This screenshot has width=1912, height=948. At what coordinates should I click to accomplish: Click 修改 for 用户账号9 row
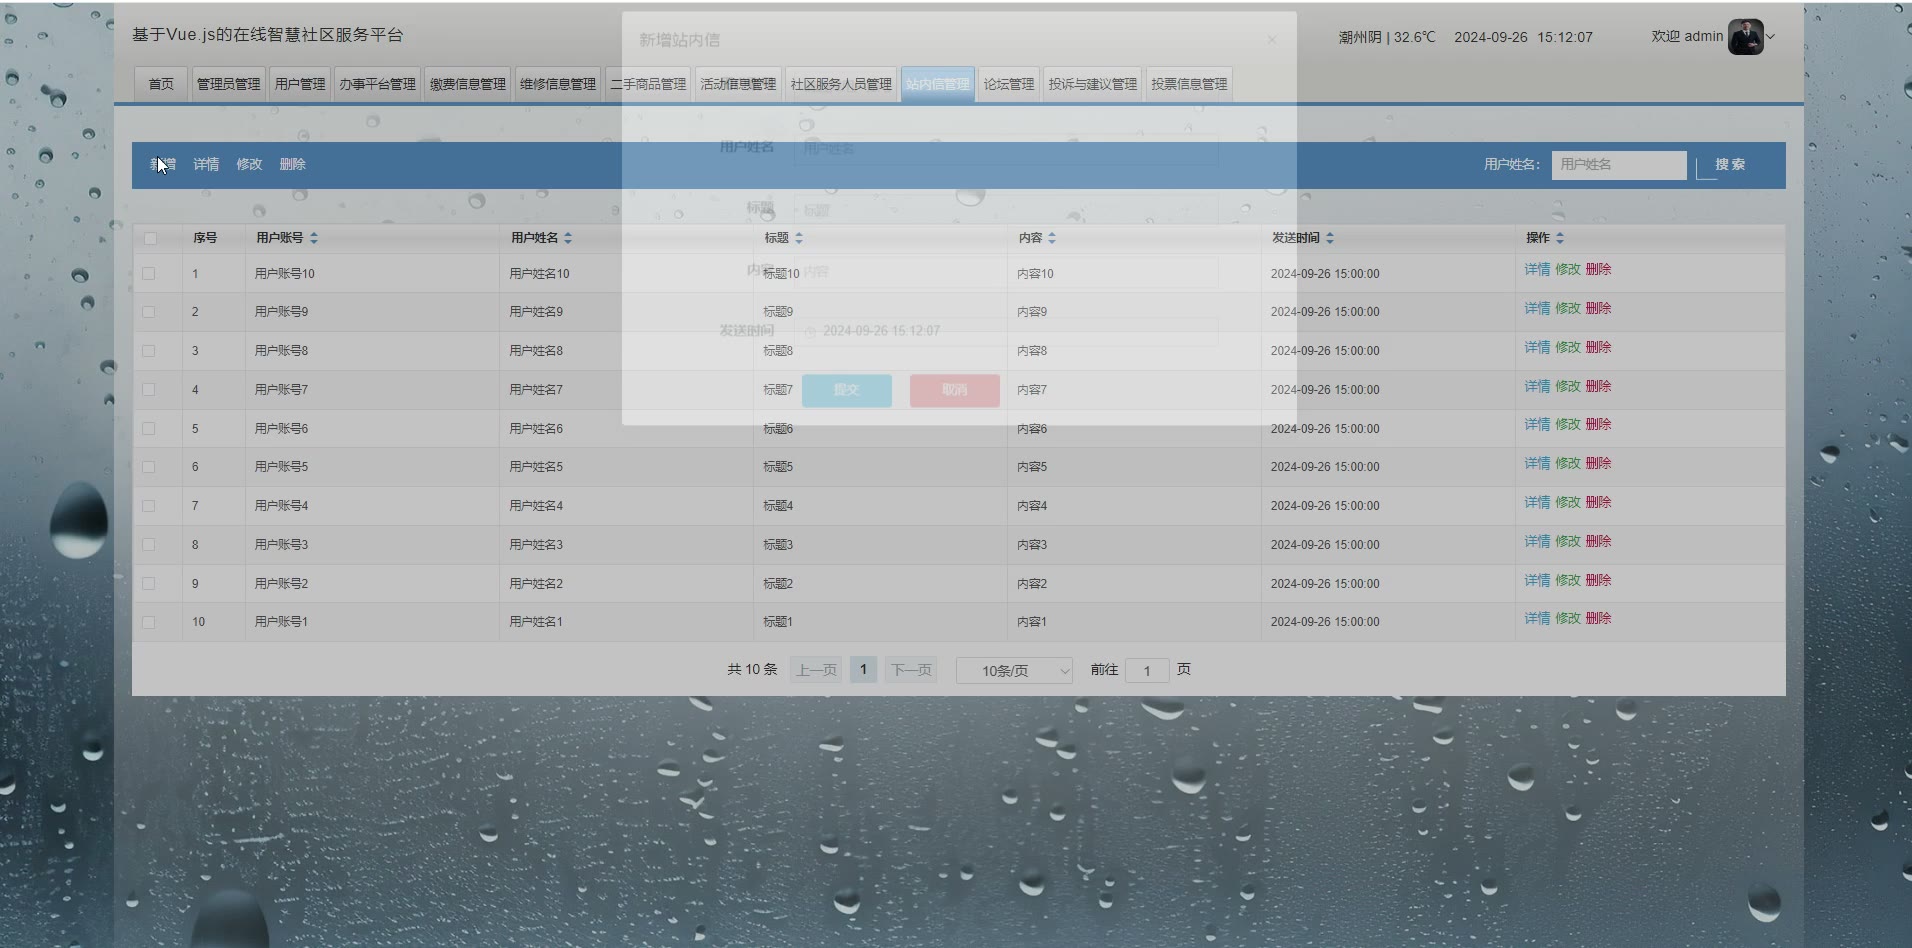click(x=1568, y=308)
